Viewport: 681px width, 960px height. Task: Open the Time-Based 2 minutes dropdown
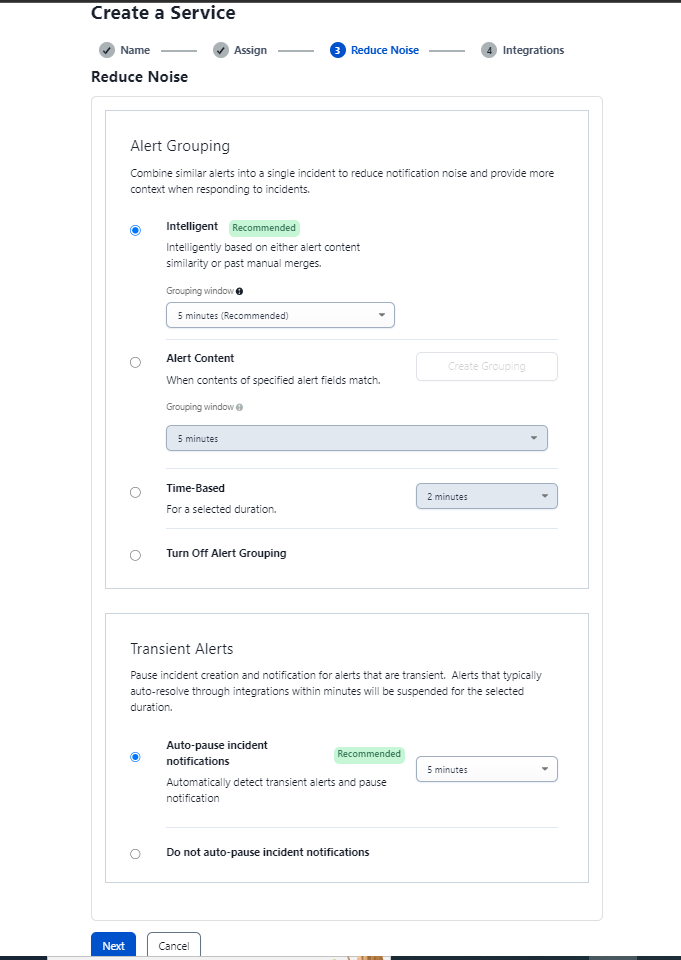pyautogui.click(x=486, y=497)
